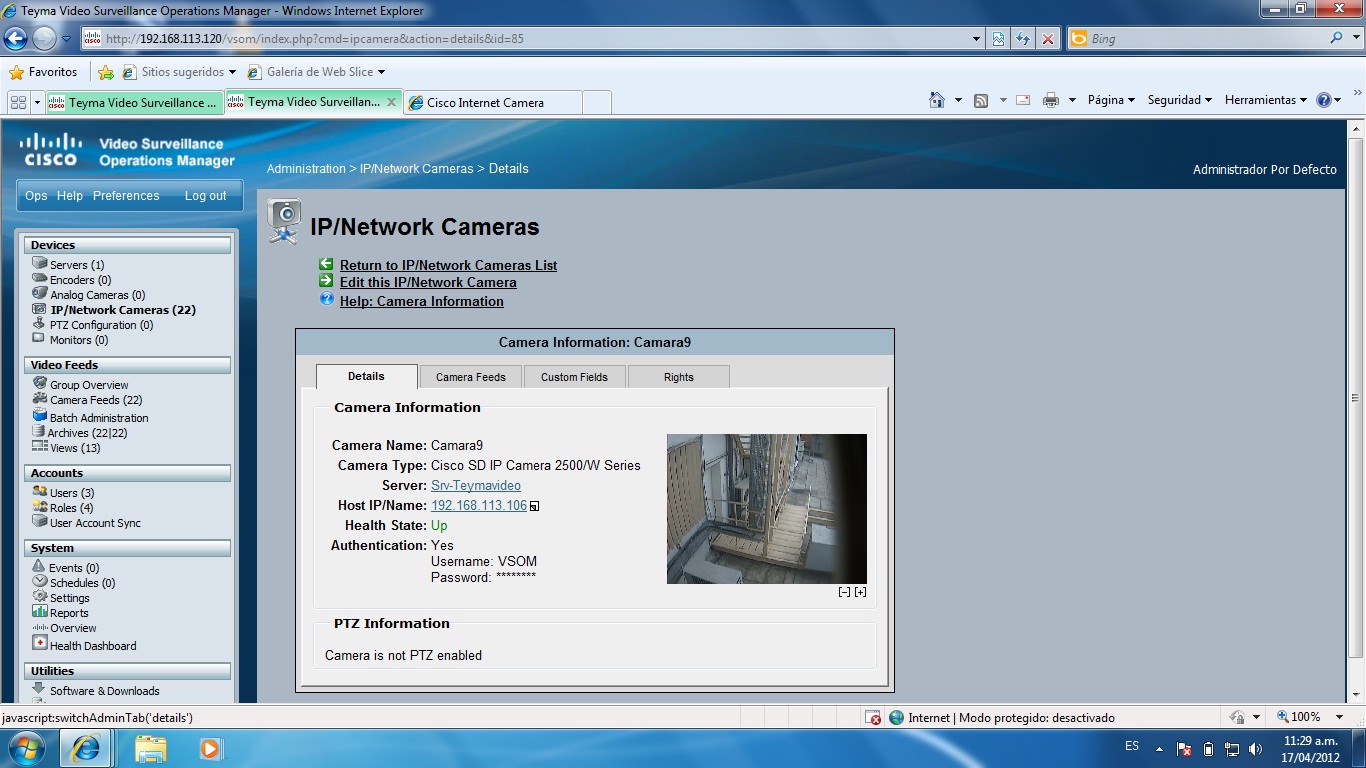Click the camera preview thumbnail
Image resolution: width=1366 pixels, height=768 pixels.
(x=767, y=509)
